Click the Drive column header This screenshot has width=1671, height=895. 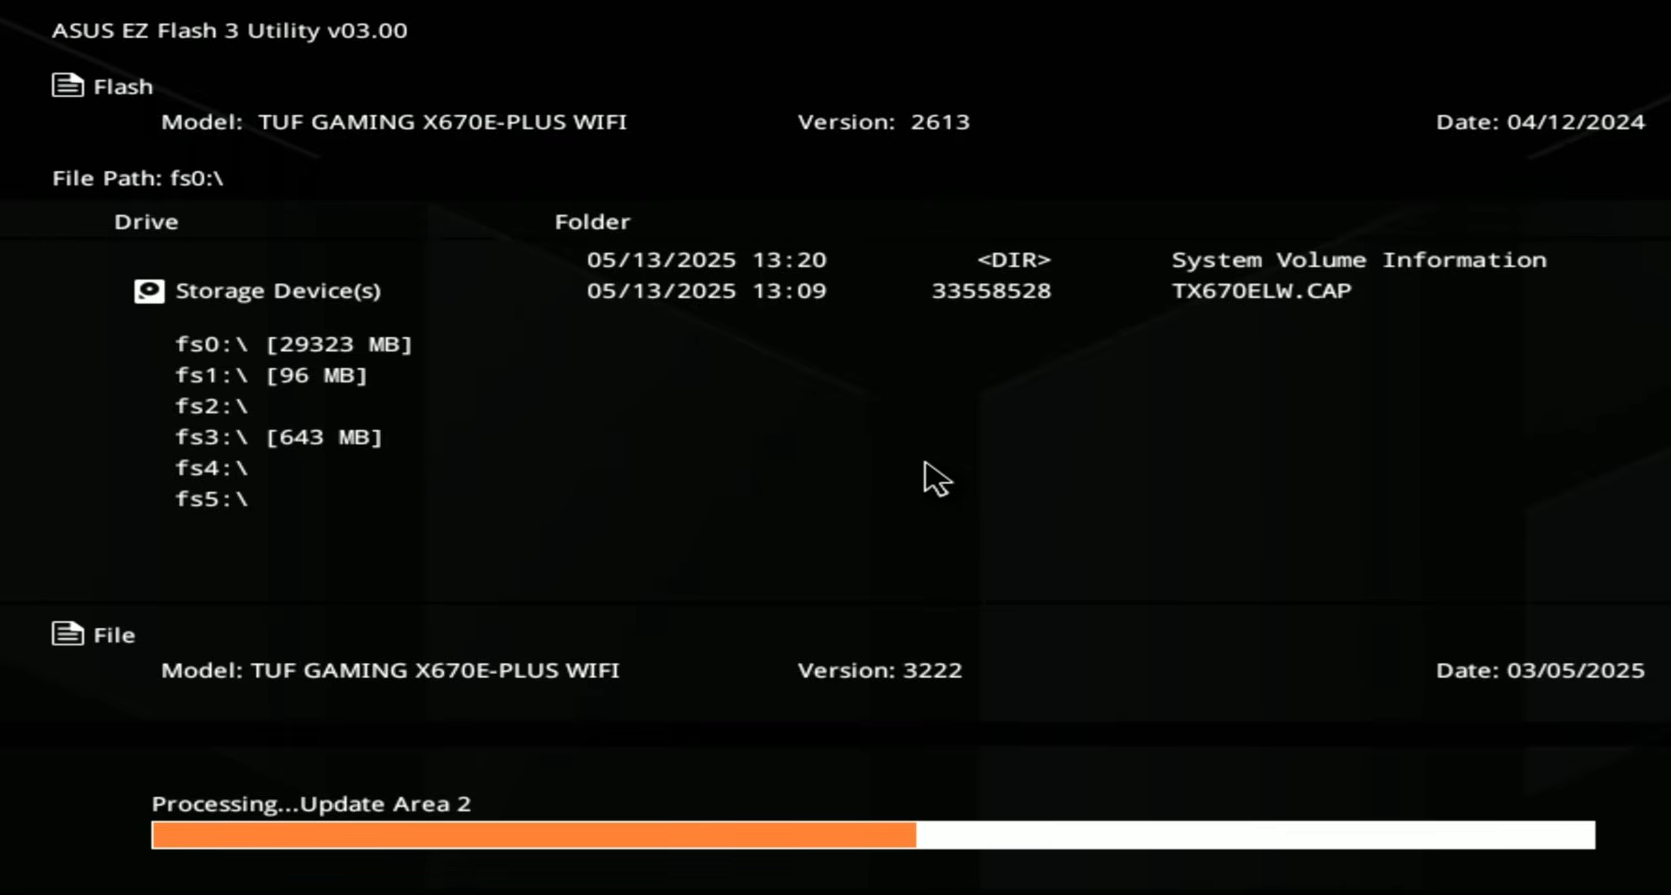point(146,222)
